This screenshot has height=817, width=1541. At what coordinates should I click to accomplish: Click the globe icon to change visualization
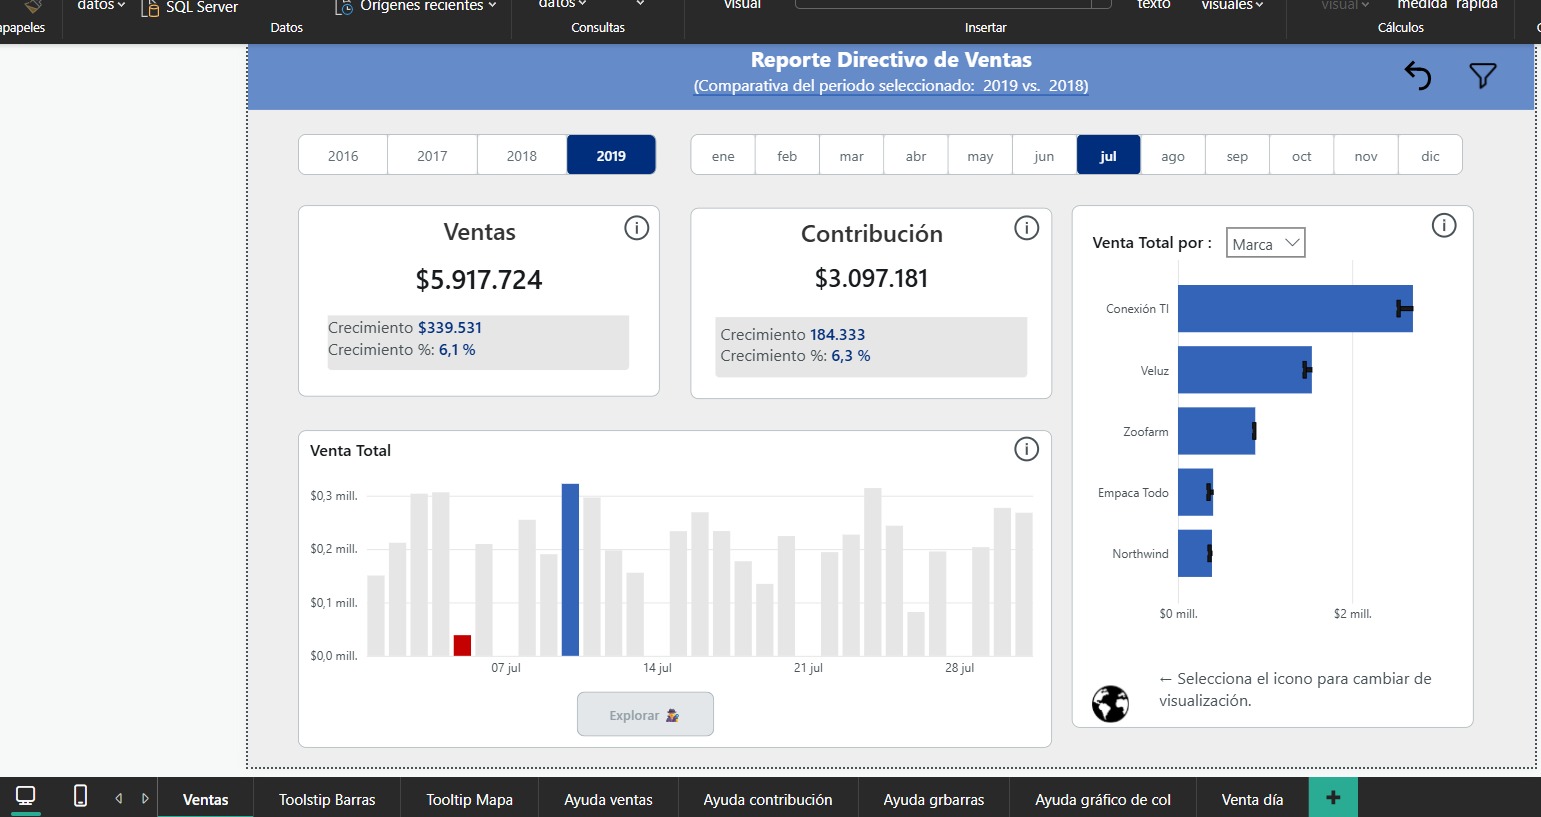pyautogui.click(x=1110, y=704)
